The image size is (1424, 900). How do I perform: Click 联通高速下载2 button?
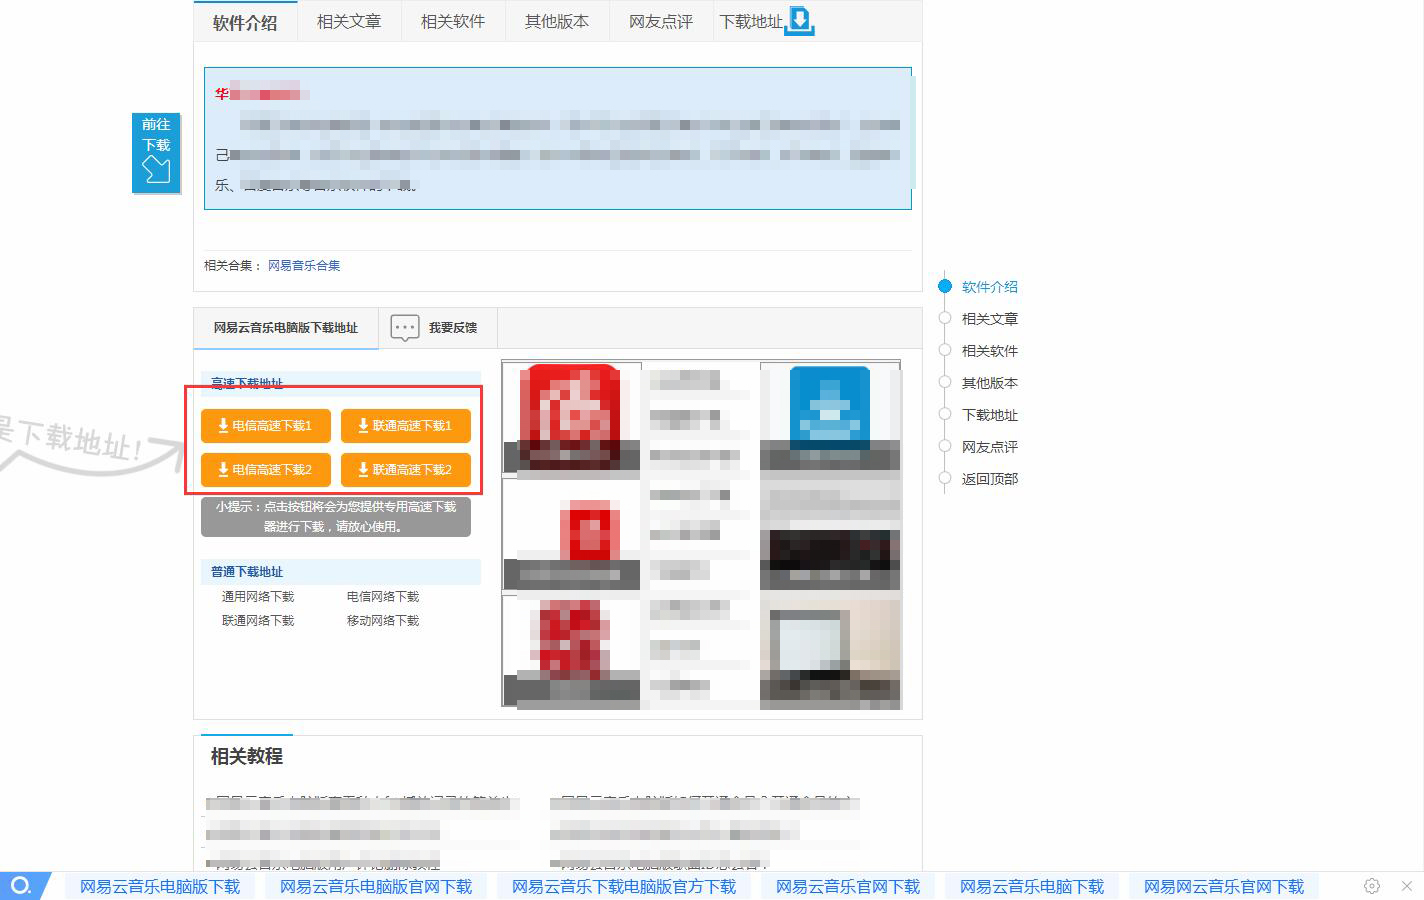click(406, 469)
